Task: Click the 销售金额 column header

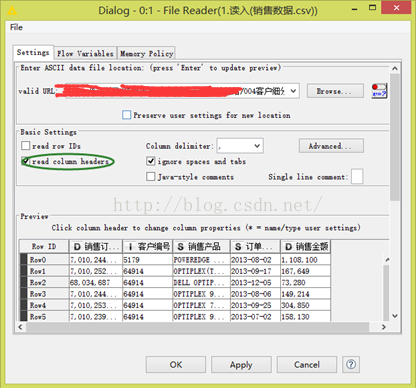Action: [306, 247]
